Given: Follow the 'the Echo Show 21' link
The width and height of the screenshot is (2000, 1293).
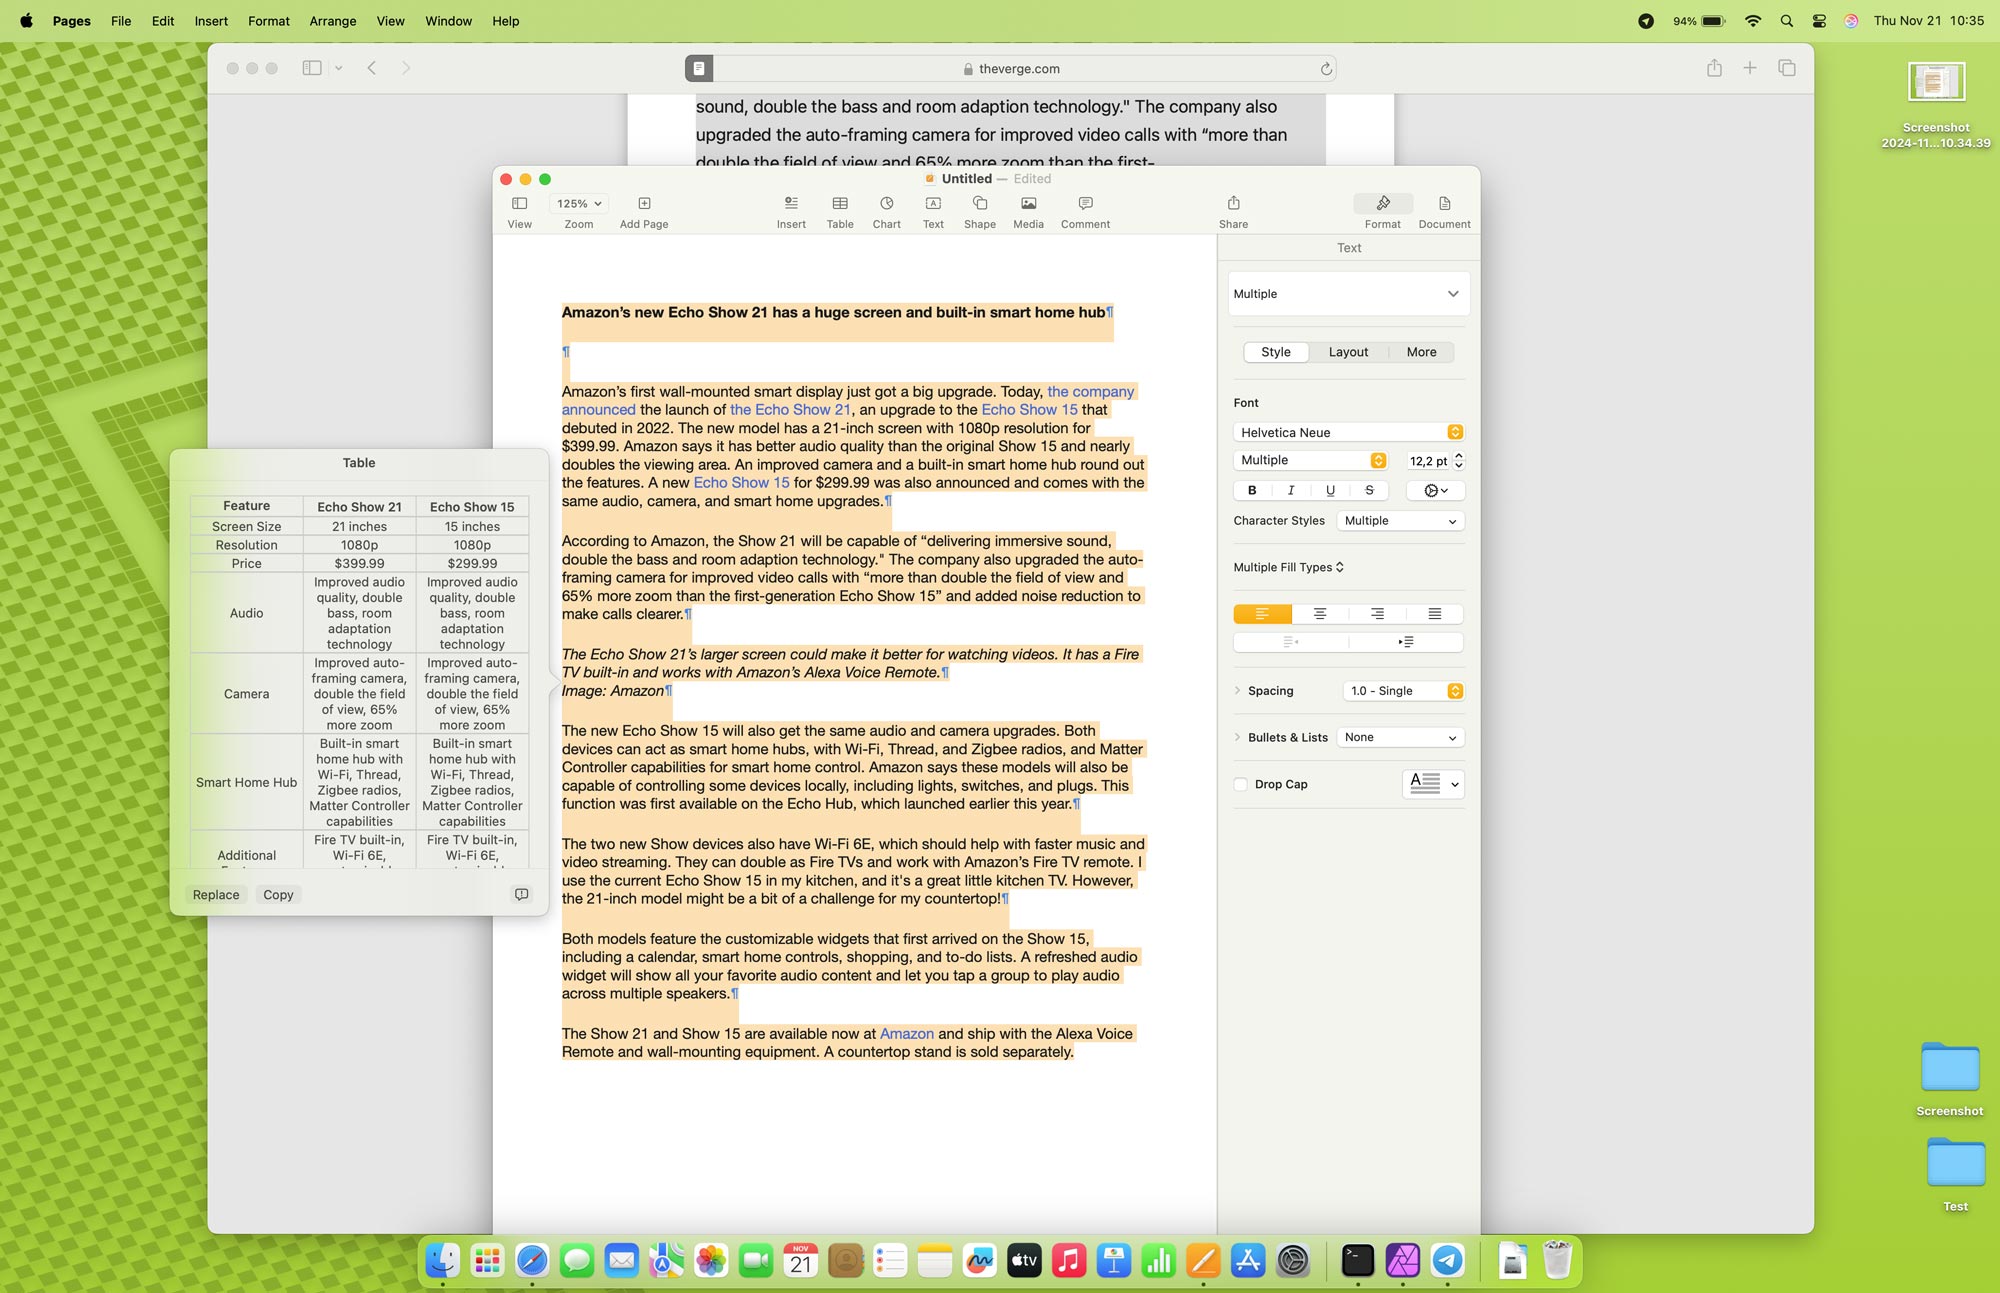Looking at the screenshot, I should click(790, 410).
